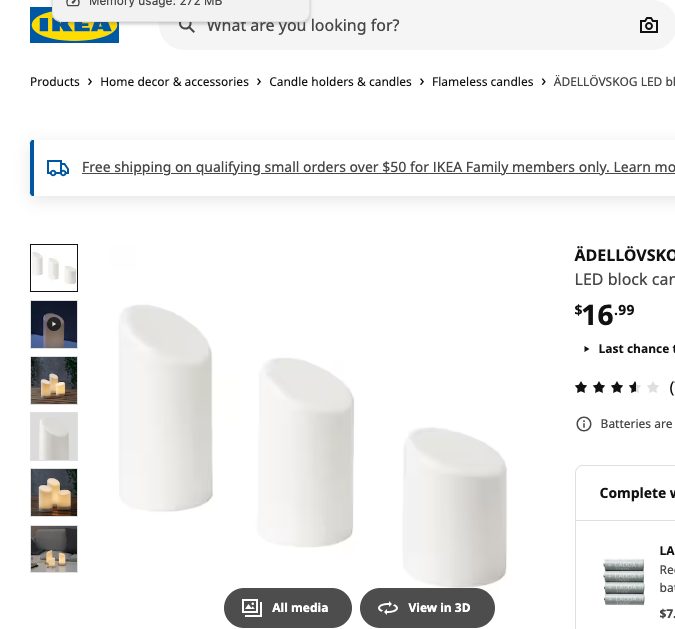Click the batteries info circle icon
The height and width of the screenshot is (629, 675).
click(x=584, y=424)
